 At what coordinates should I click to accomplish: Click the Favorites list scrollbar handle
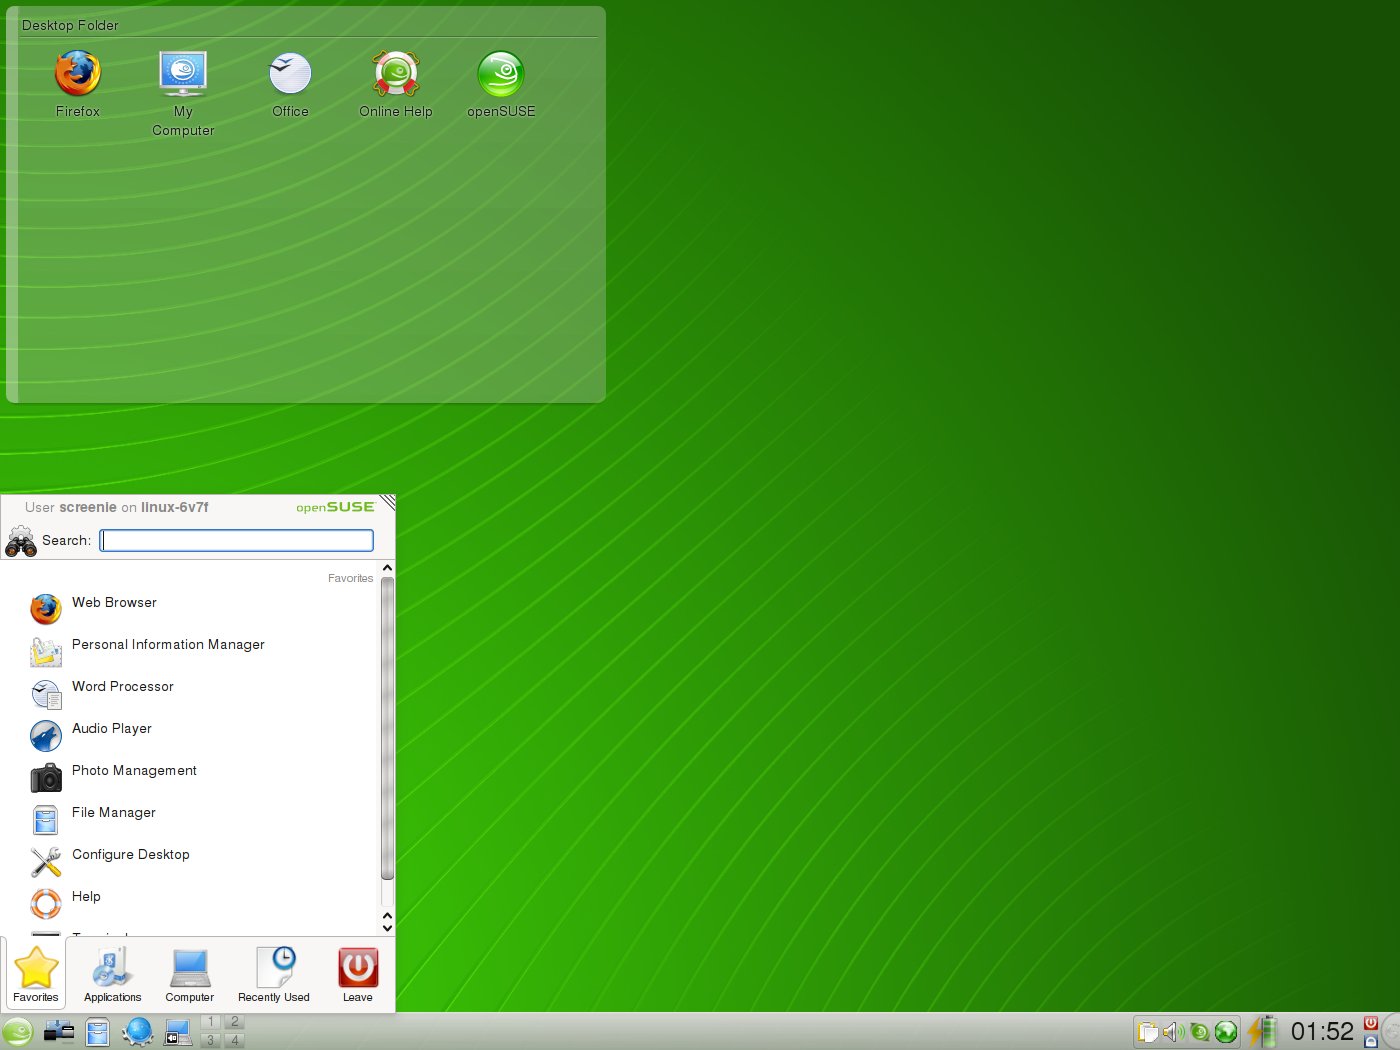coord(387,728)
